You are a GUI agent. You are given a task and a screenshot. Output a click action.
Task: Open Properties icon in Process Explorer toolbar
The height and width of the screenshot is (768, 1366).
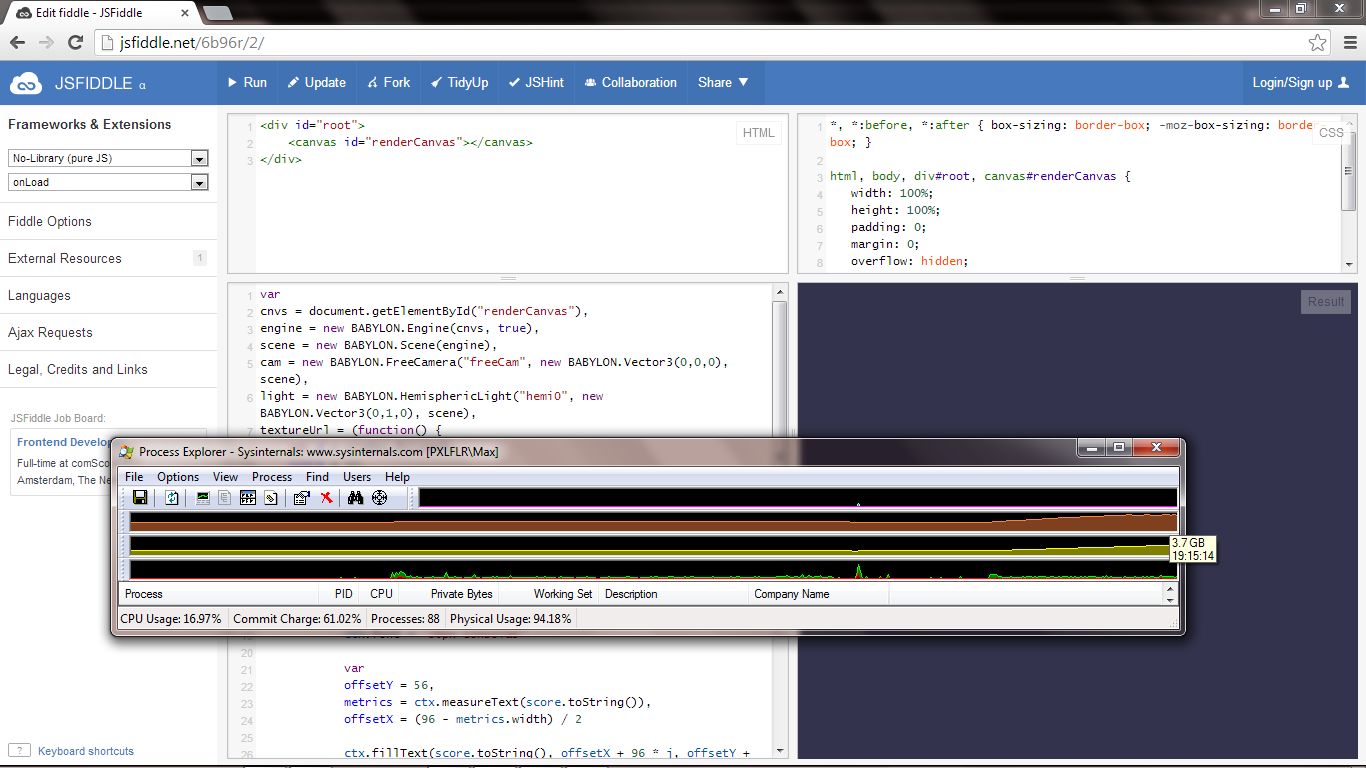(x=302, y=497)
